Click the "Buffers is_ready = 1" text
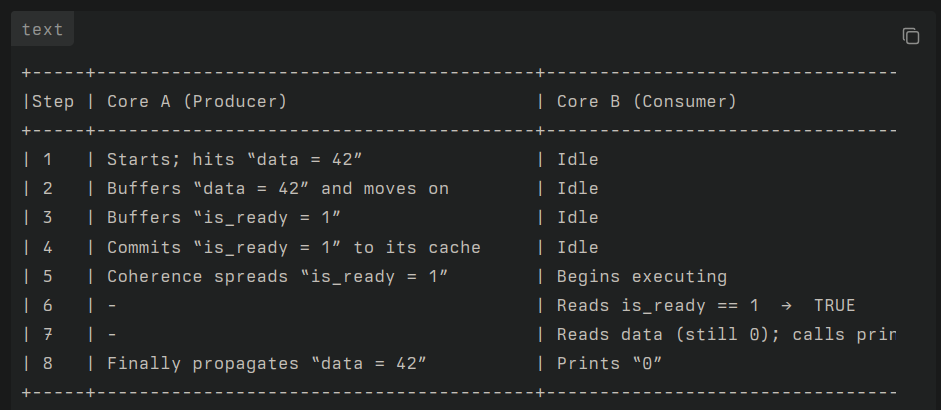The image size is (941, 410). 224,217
